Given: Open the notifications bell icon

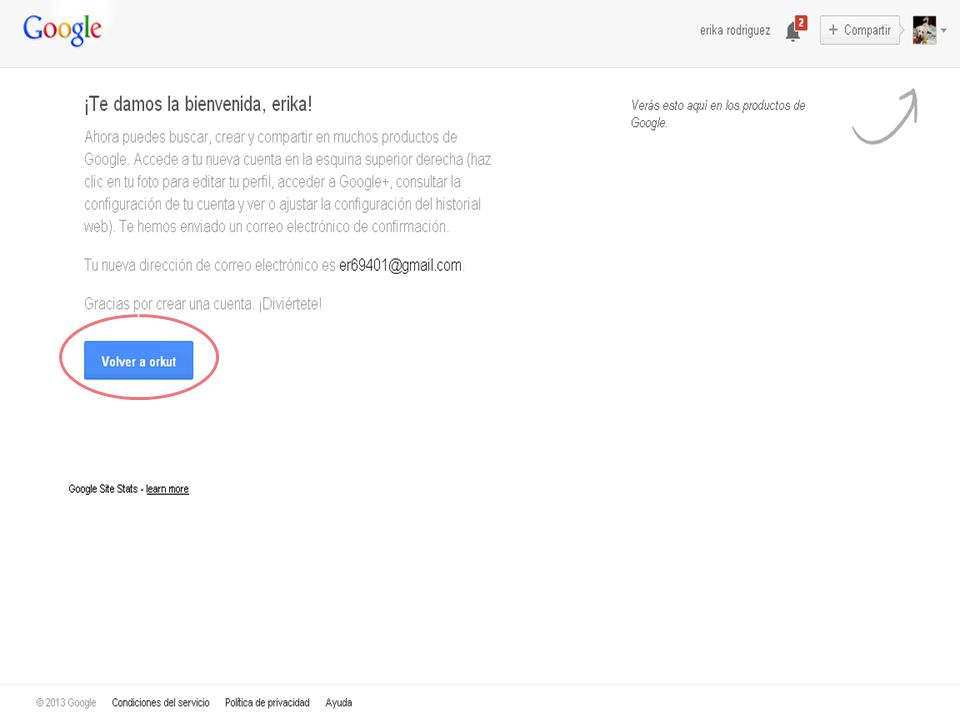Looking at the screenshot, I should coord(795,29).
